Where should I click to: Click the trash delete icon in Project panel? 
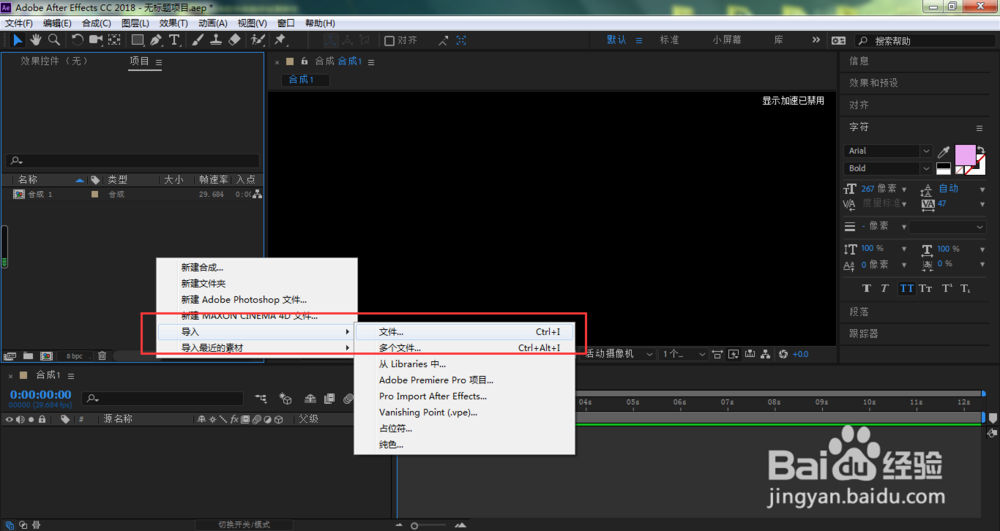point(102,356)
